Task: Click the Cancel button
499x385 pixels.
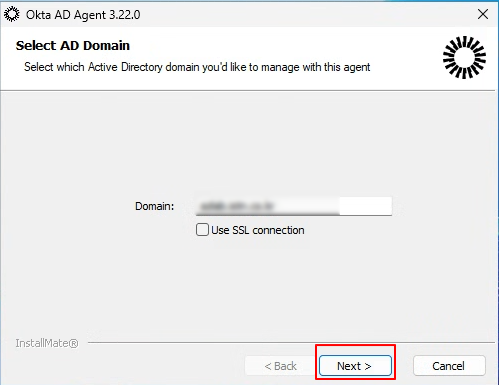Action: [449, 366]
